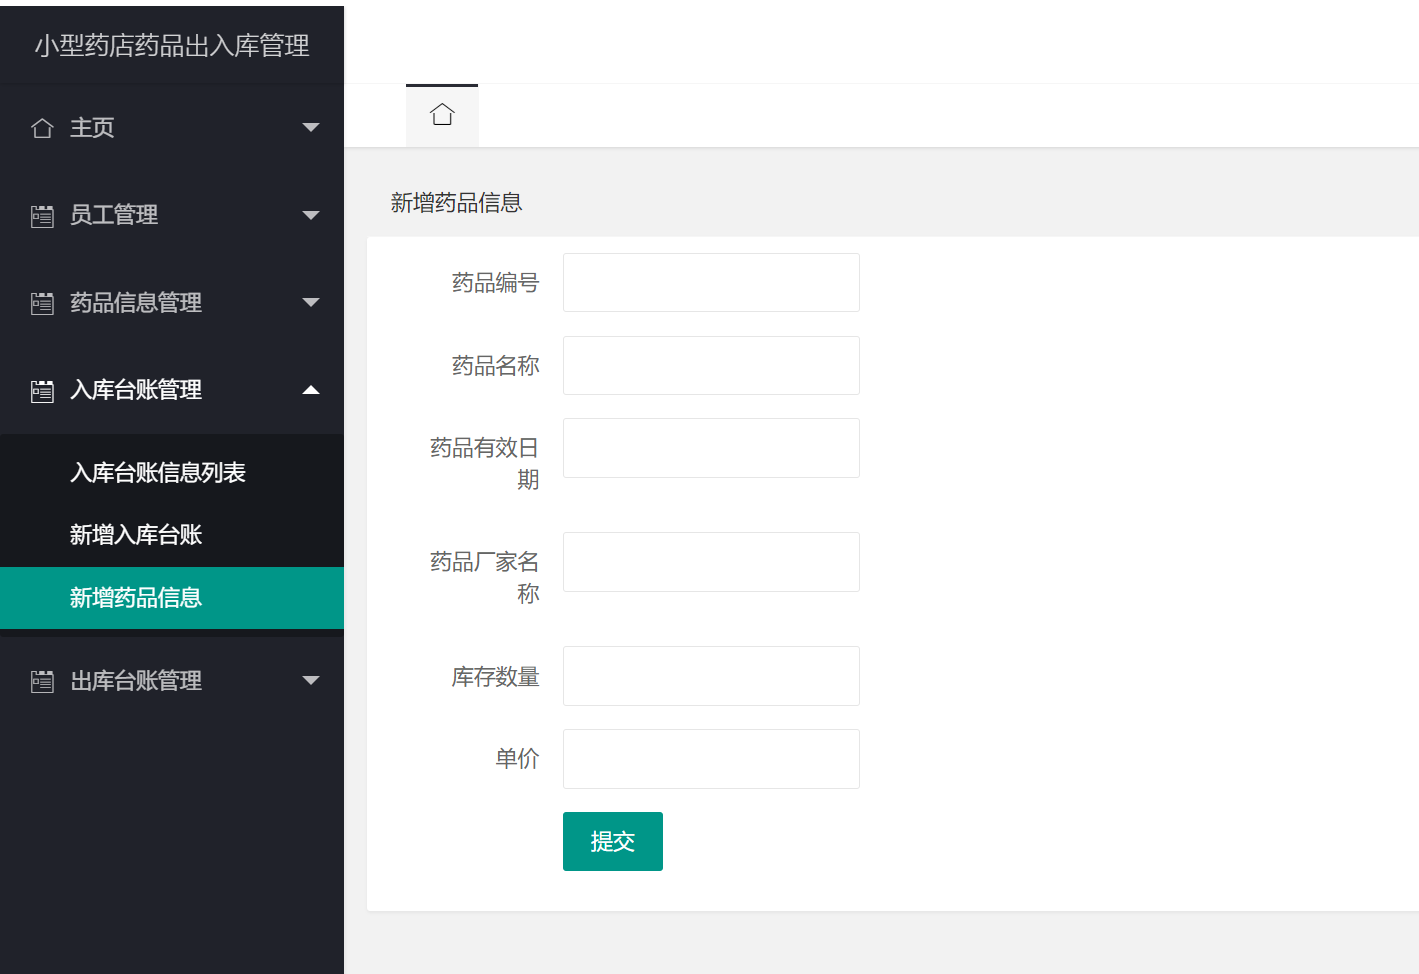The image size is (1419, 974).
Task: Open the 药品信息管理 menu item
Action: pos(172,302)
